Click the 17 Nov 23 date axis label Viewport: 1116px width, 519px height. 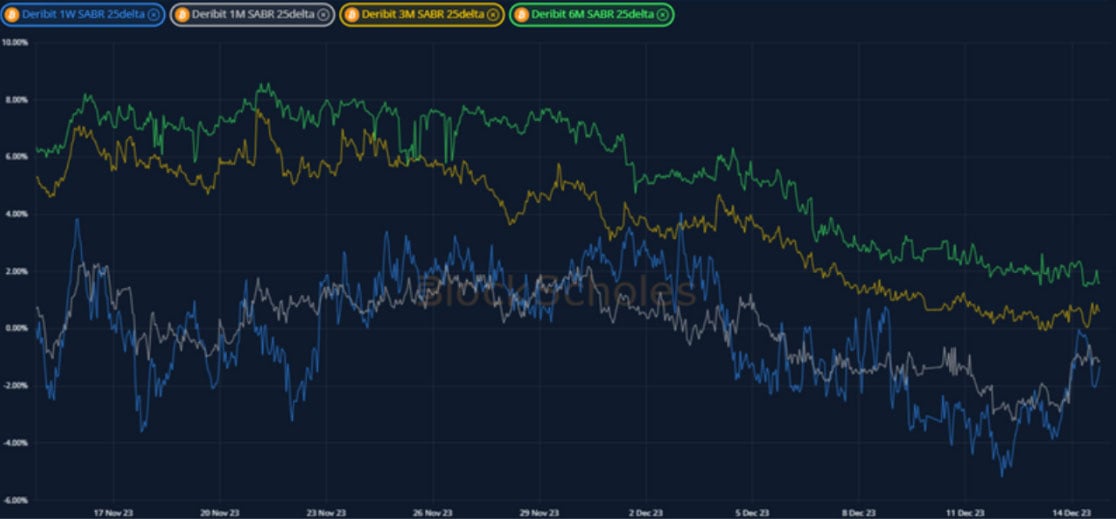[x=113, y=512]
